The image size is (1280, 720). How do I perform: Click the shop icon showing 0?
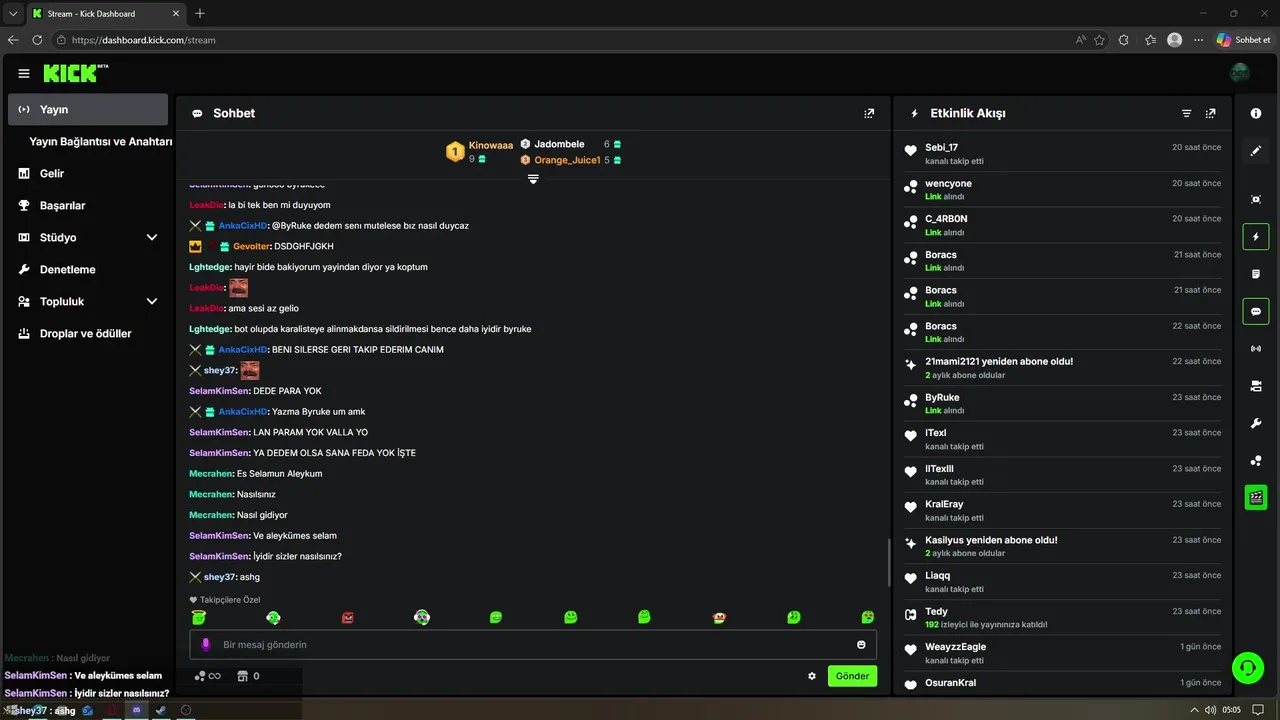[x=248, y=676]
